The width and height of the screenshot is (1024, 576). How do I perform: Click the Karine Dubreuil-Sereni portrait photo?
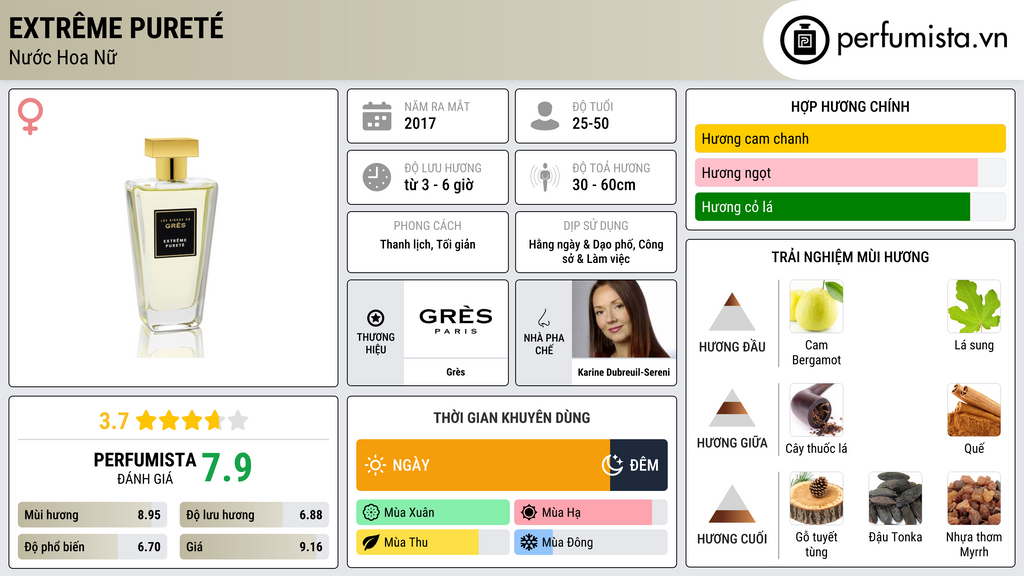(x=624, y=319)
